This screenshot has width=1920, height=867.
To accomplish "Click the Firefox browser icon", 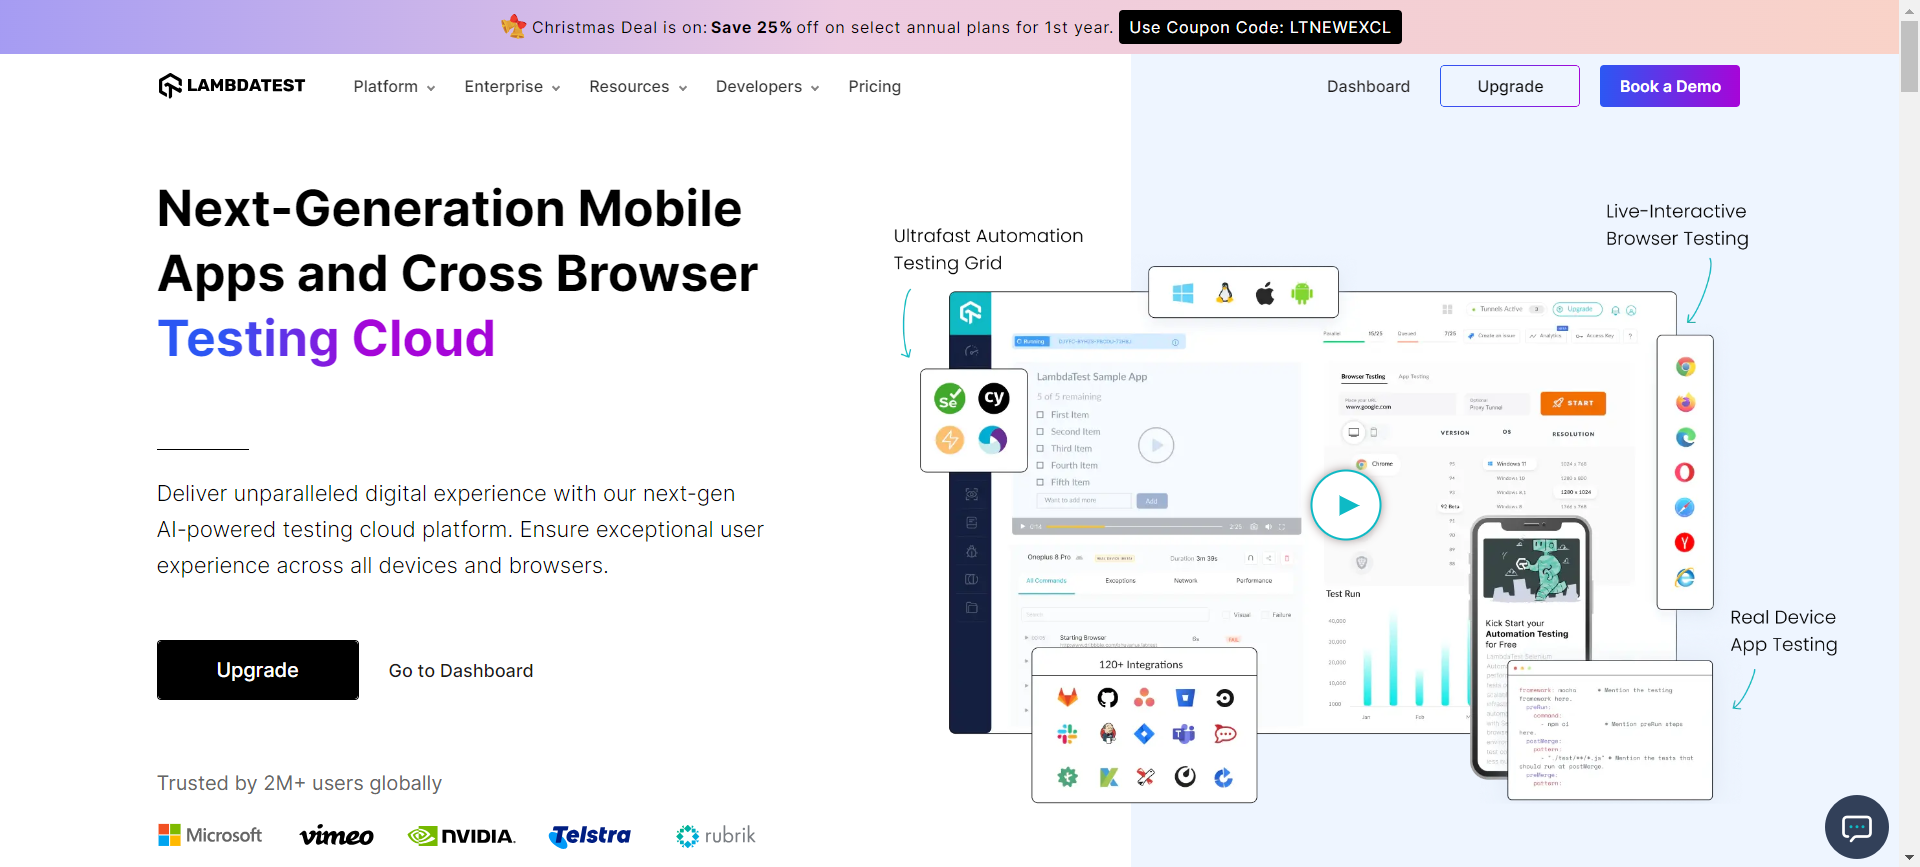I will [1685, 403].
